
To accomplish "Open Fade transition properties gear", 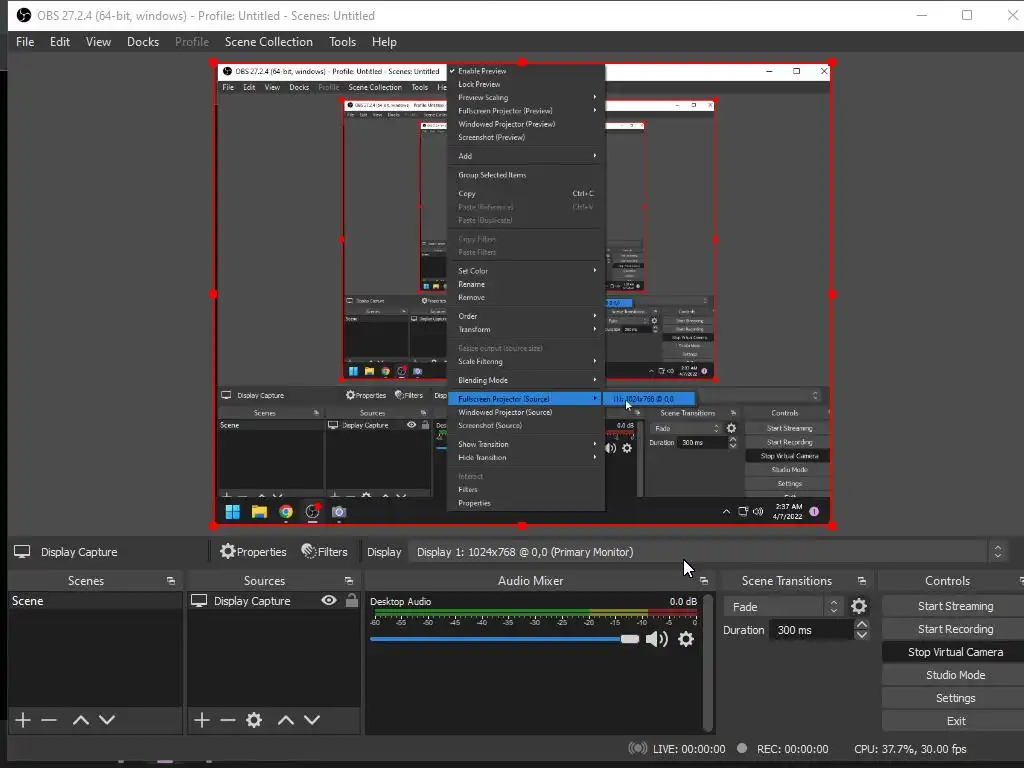I will (859, 607).
